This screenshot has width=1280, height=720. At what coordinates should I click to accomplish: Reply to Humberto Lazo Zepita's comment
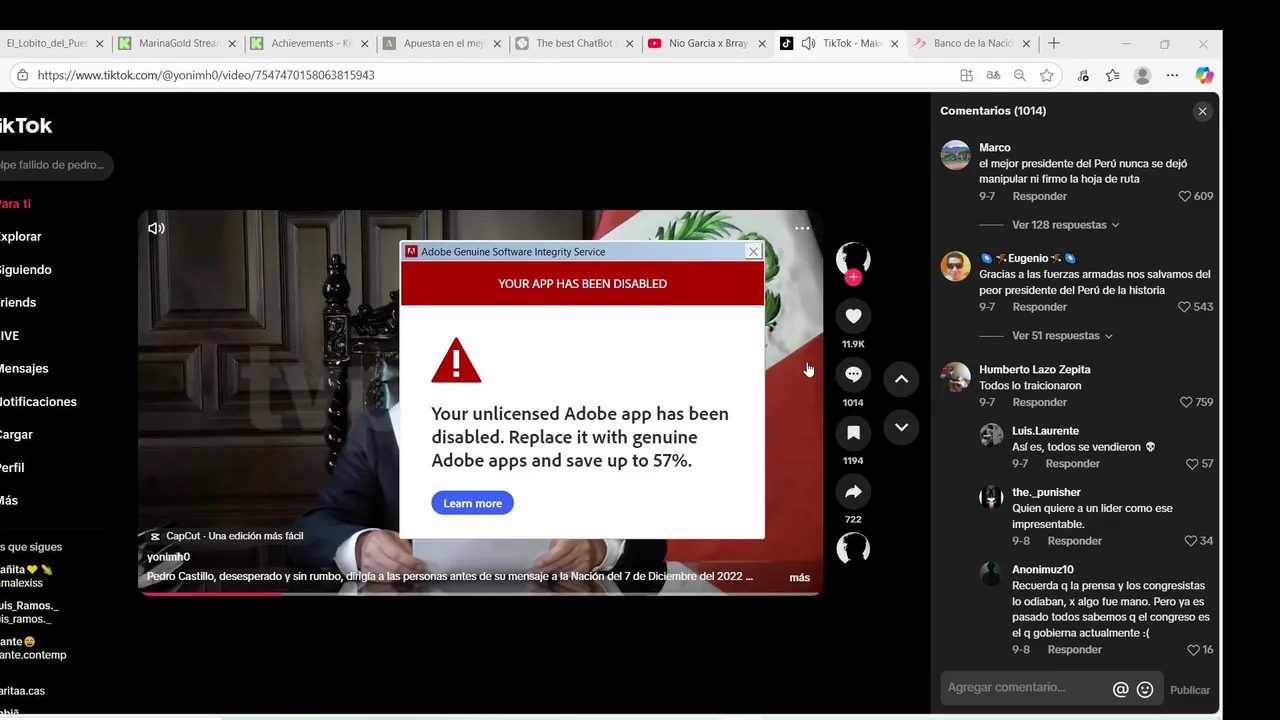(x=1039, y=402)
